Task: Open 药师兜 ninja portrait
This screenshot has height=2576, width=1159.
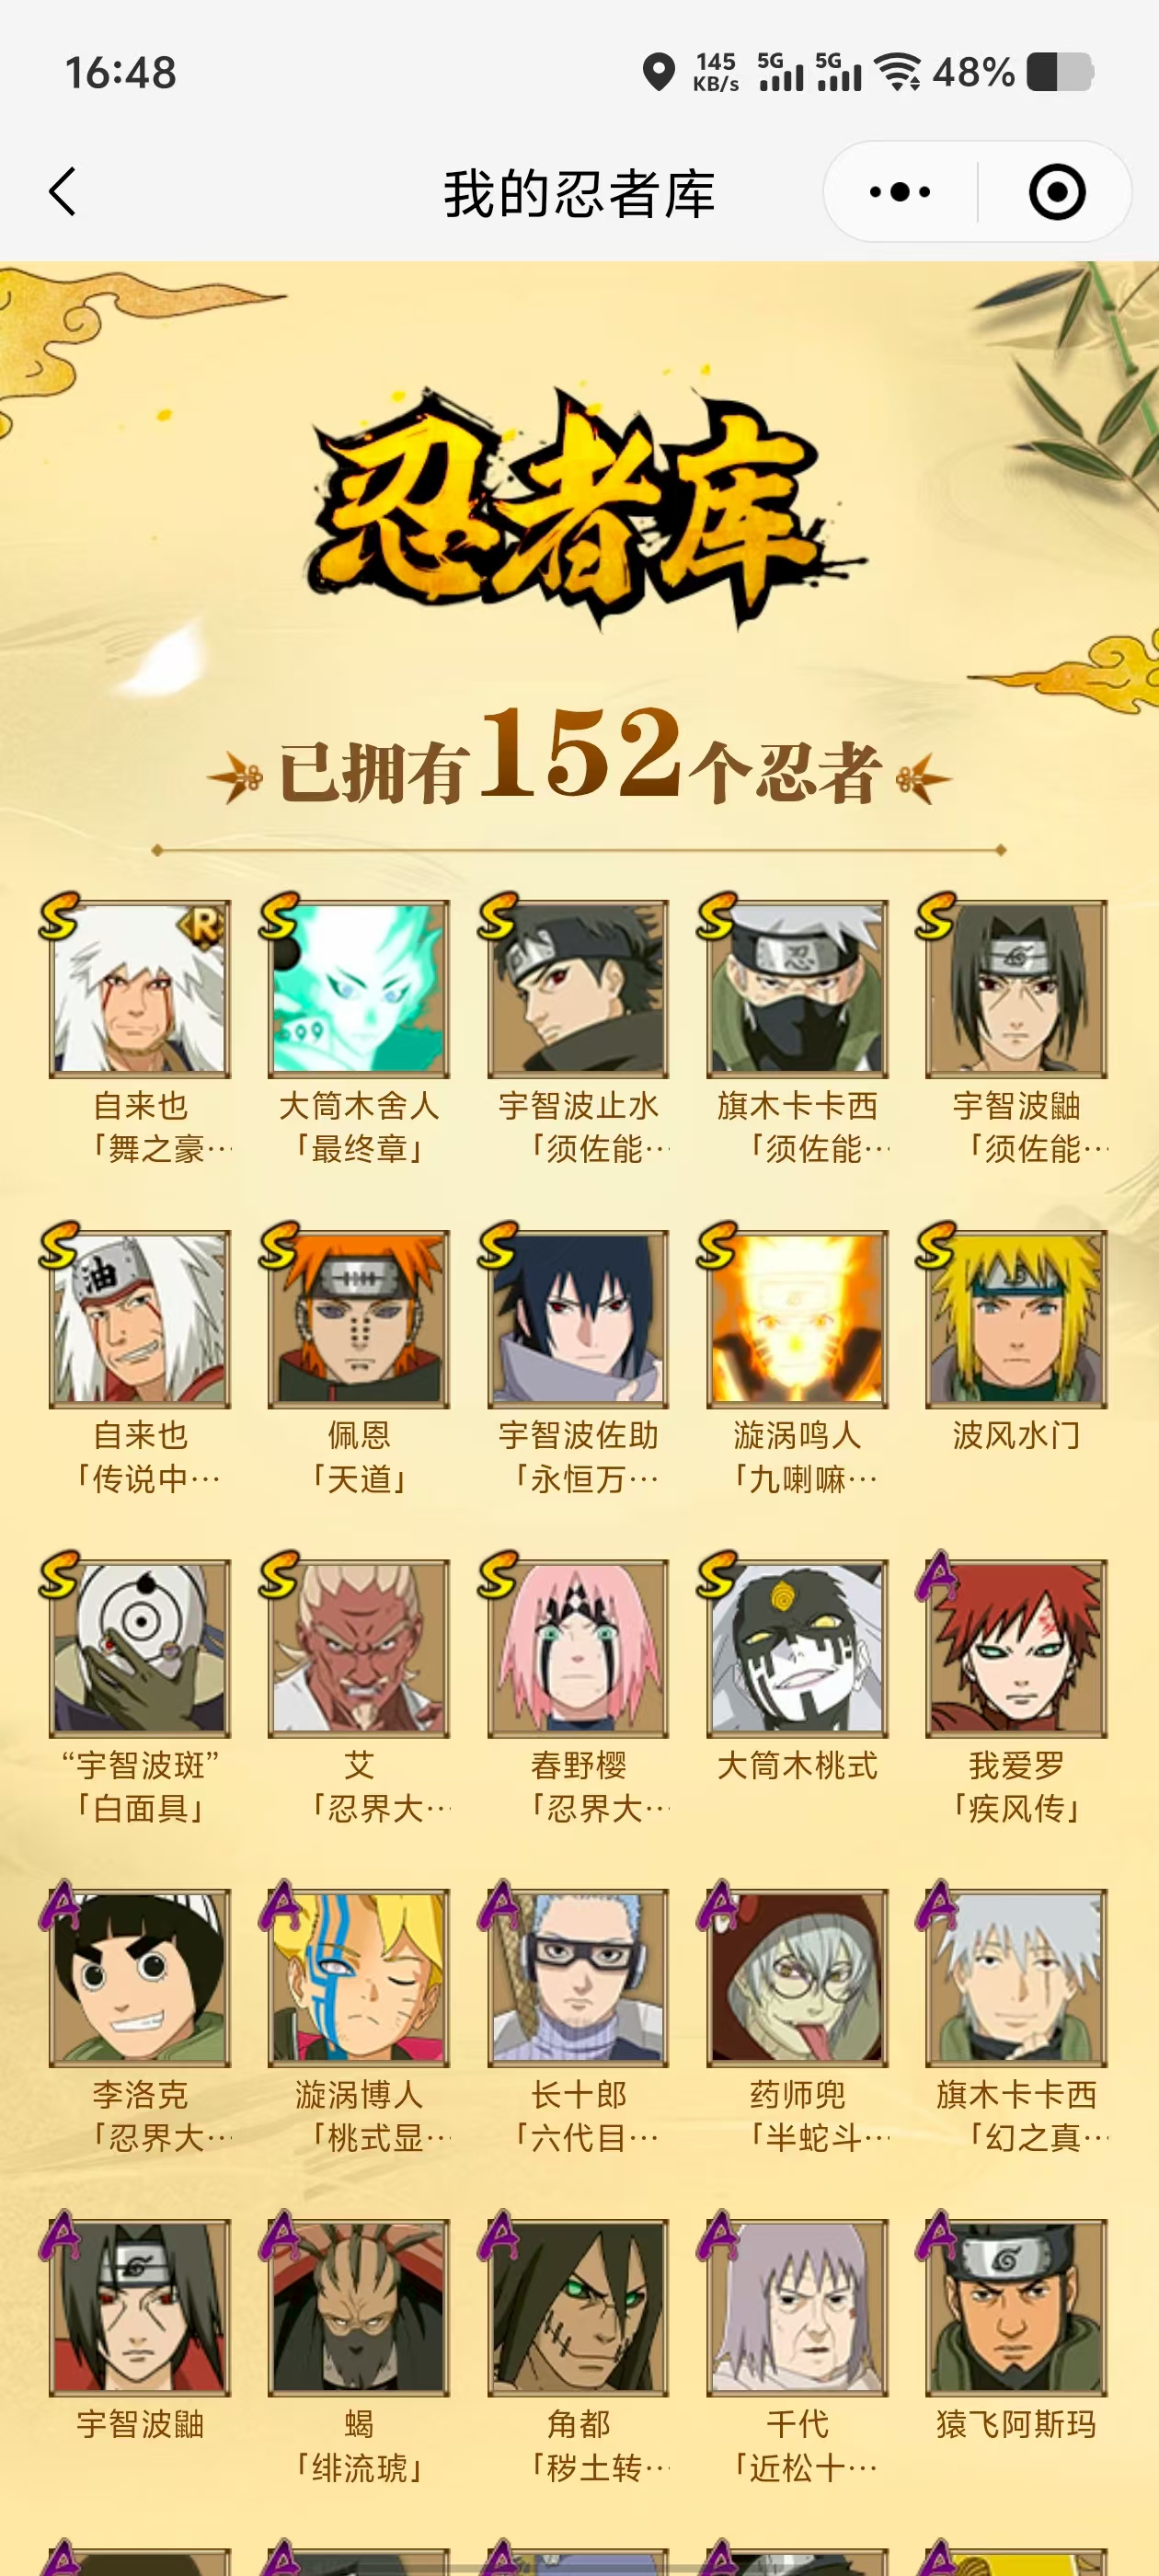Action: [797, 1977]
